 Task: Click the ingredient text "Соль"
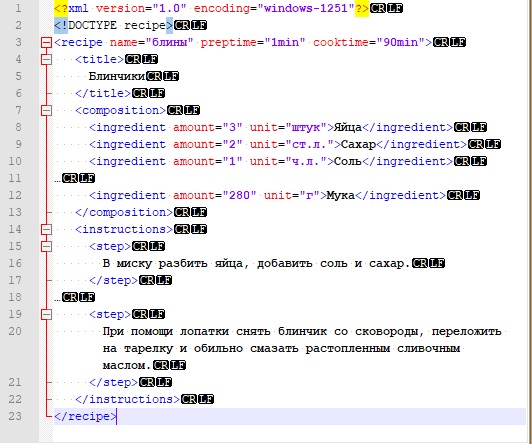(x=348, y=161)
